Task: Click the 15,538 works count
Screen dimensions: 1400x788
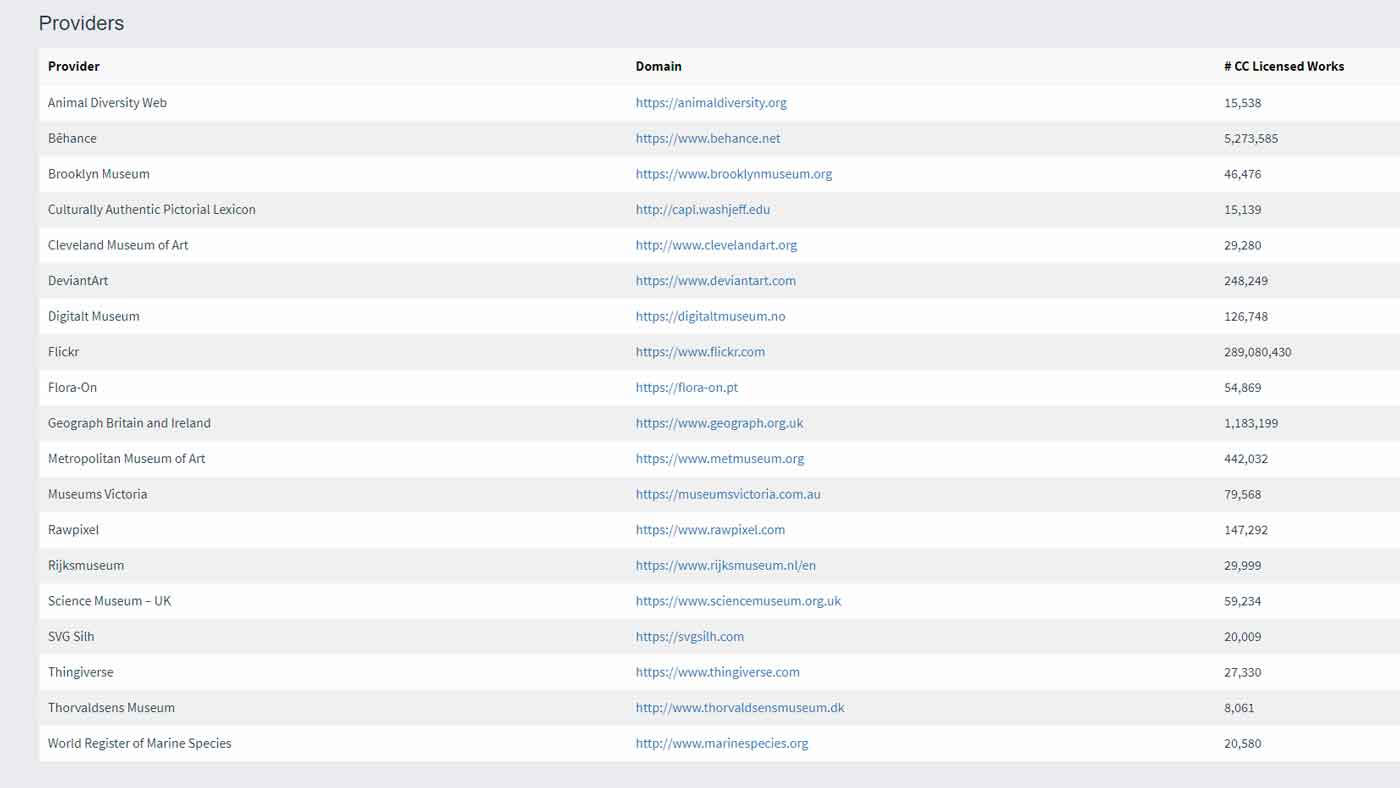Action: [1243, 103]
